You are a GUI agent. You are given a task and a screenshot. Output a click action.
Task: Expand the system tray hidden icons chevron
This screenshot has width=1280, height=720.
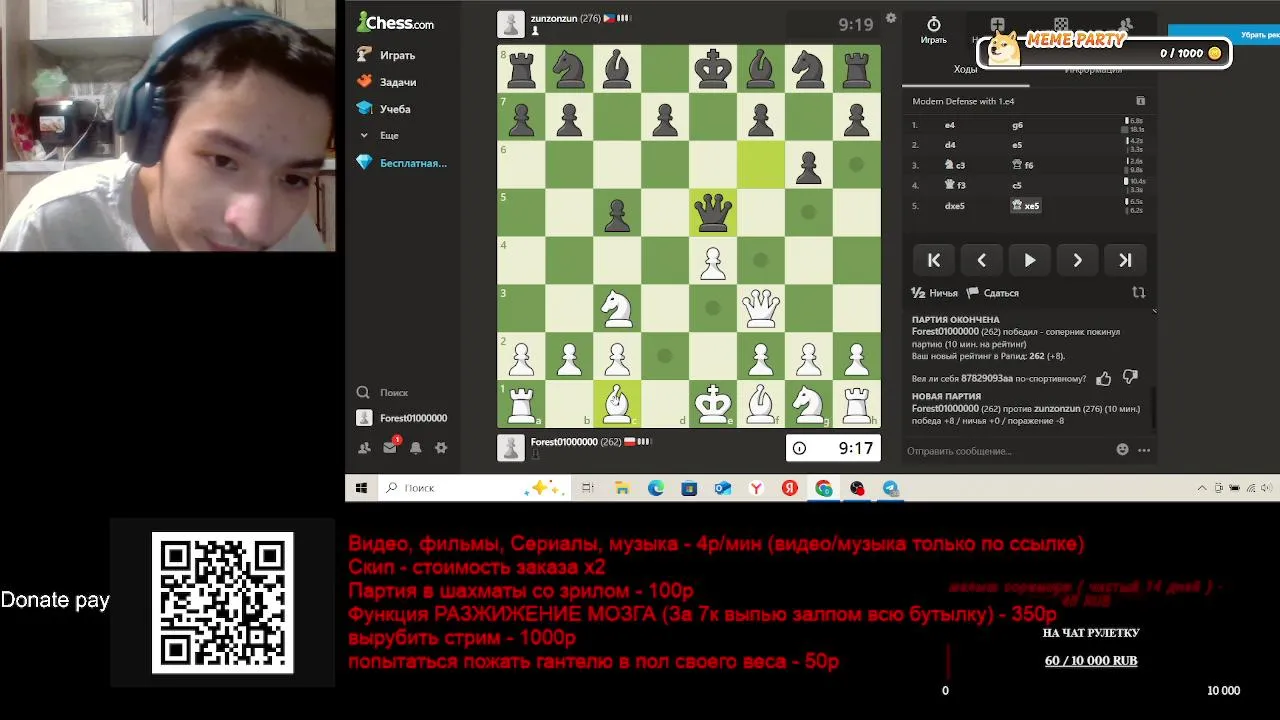click(1202, 488)
